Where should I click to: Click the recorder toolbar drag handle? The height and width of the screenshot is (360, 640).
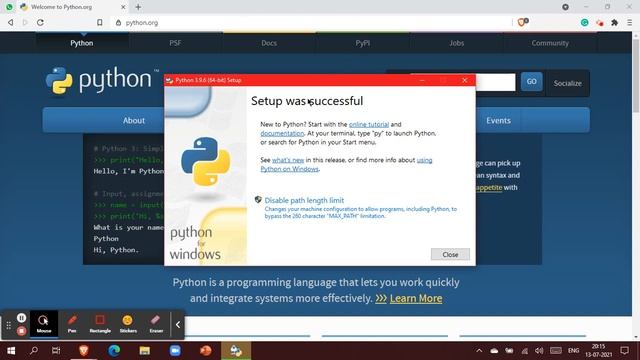point(9,325)
